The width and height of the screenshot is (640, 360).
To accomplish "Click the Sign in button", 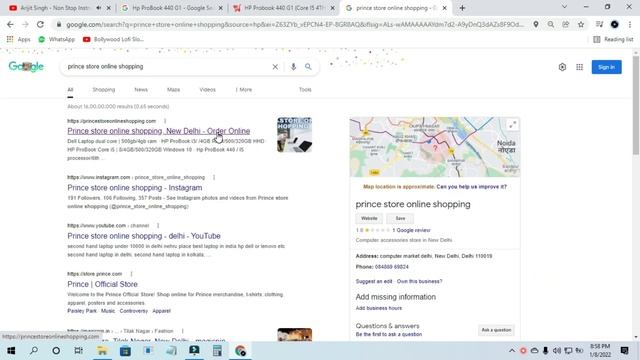I will click(x=607, y=67).
